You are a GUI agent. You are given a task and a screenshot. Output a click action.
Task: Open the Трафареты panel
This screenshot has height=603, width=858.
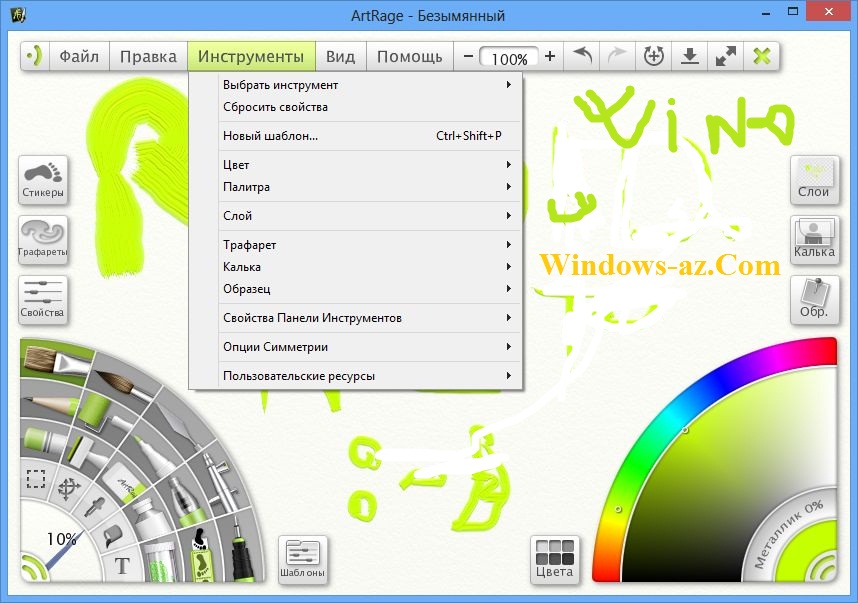pos(43,240)
